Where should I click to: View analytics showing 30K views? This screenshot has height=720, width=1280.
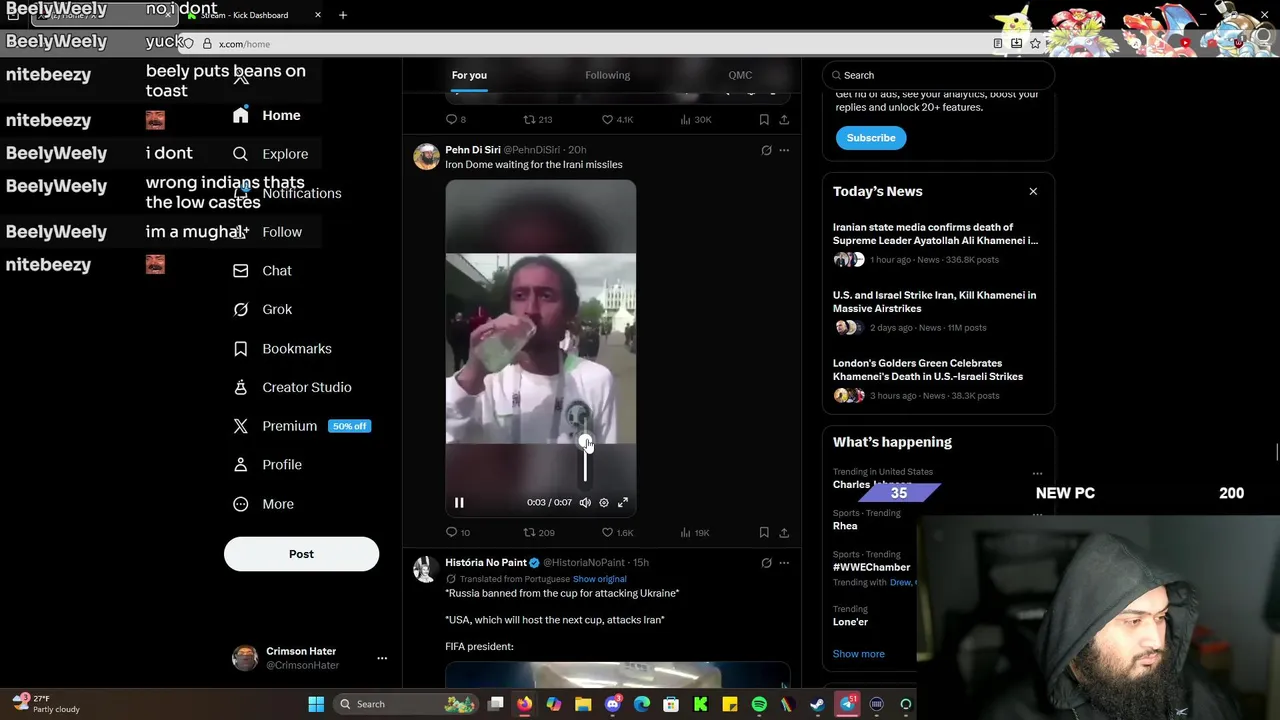(x=695, y=119)
